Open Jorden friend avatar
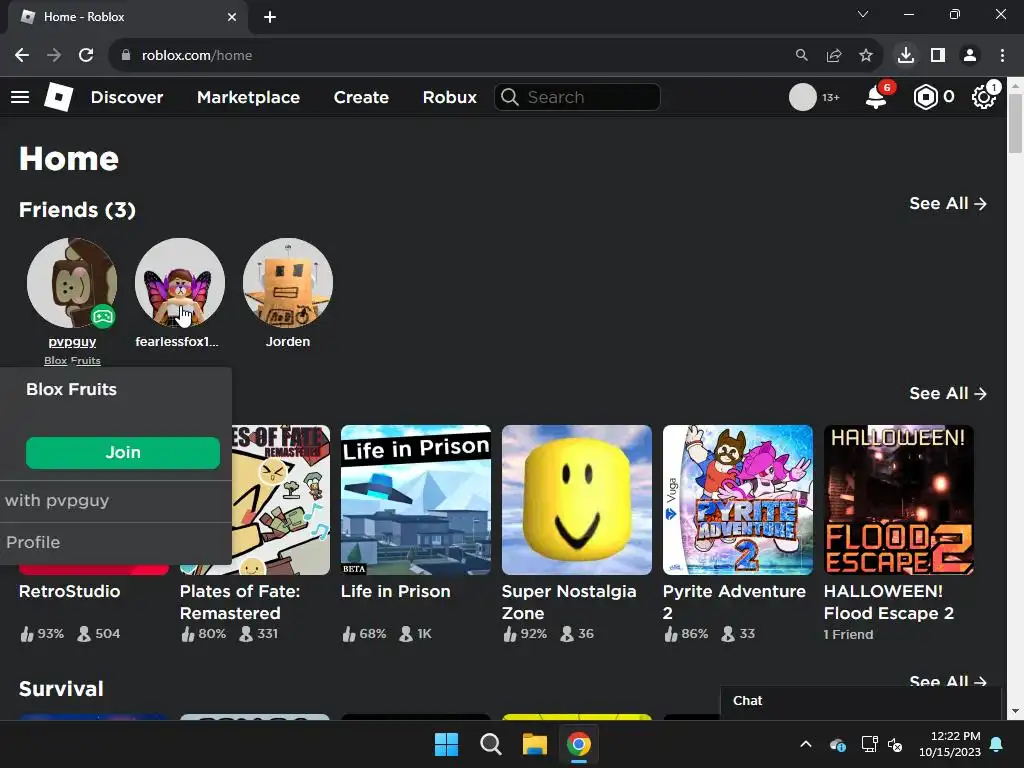 [287, 283]
